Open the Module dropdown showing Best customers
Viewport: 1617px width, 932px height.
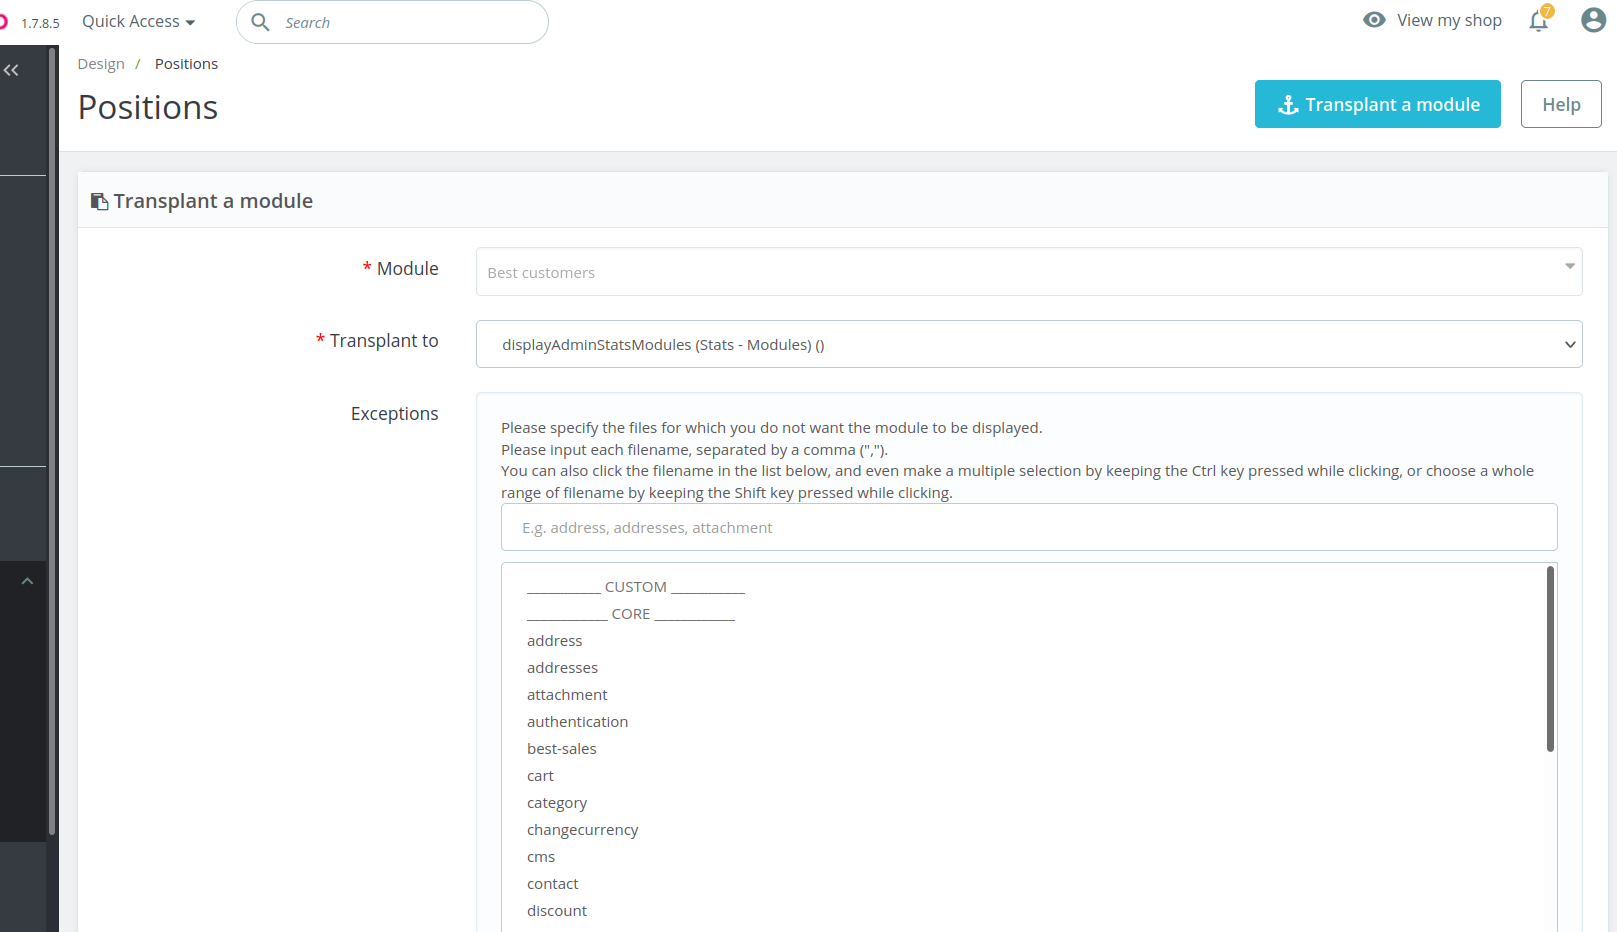pos(1029,271)
